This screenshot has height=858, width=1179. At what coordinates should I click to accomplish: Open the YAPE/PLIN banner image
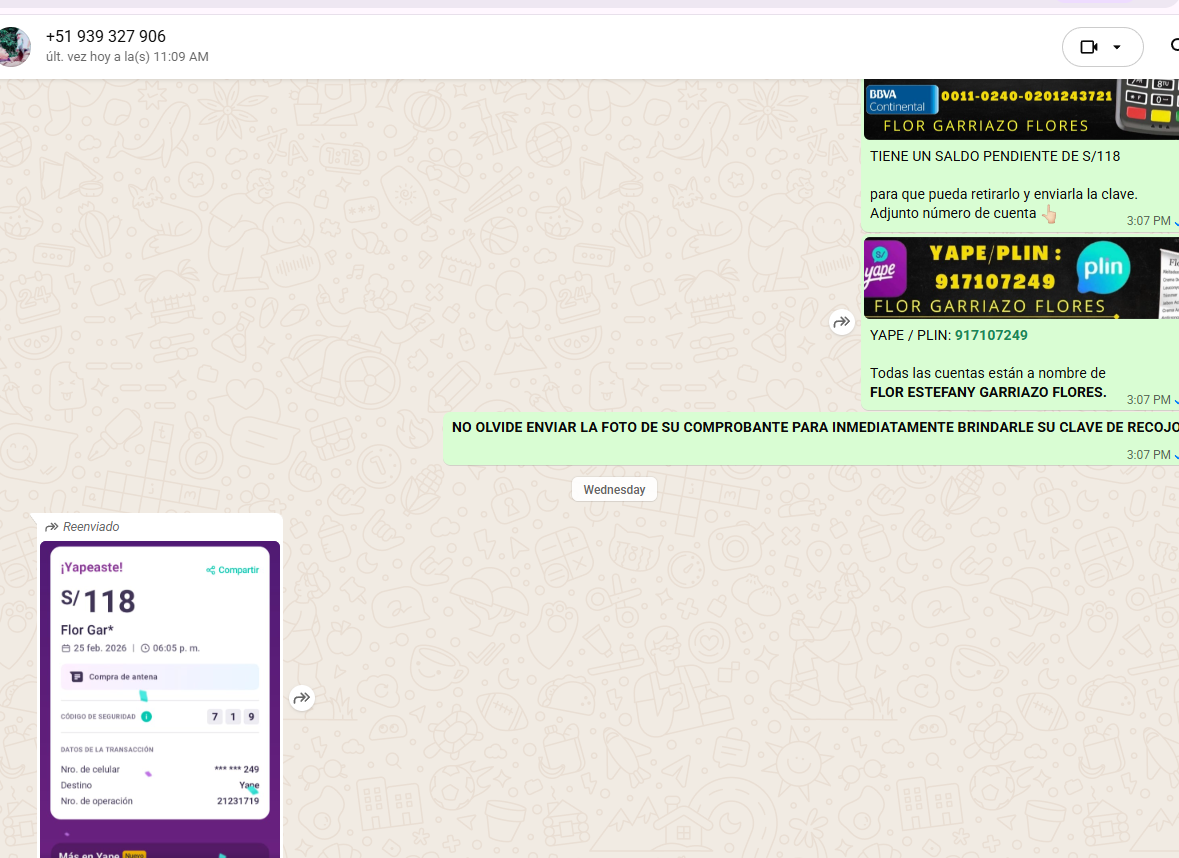point(1020,278)
